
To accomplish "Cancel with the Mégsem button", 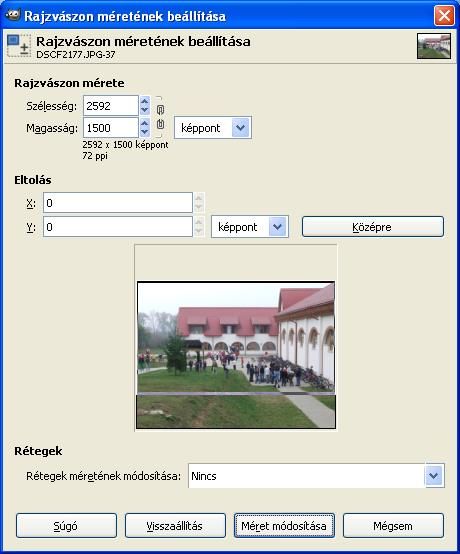I will click(x=393, y=526).
